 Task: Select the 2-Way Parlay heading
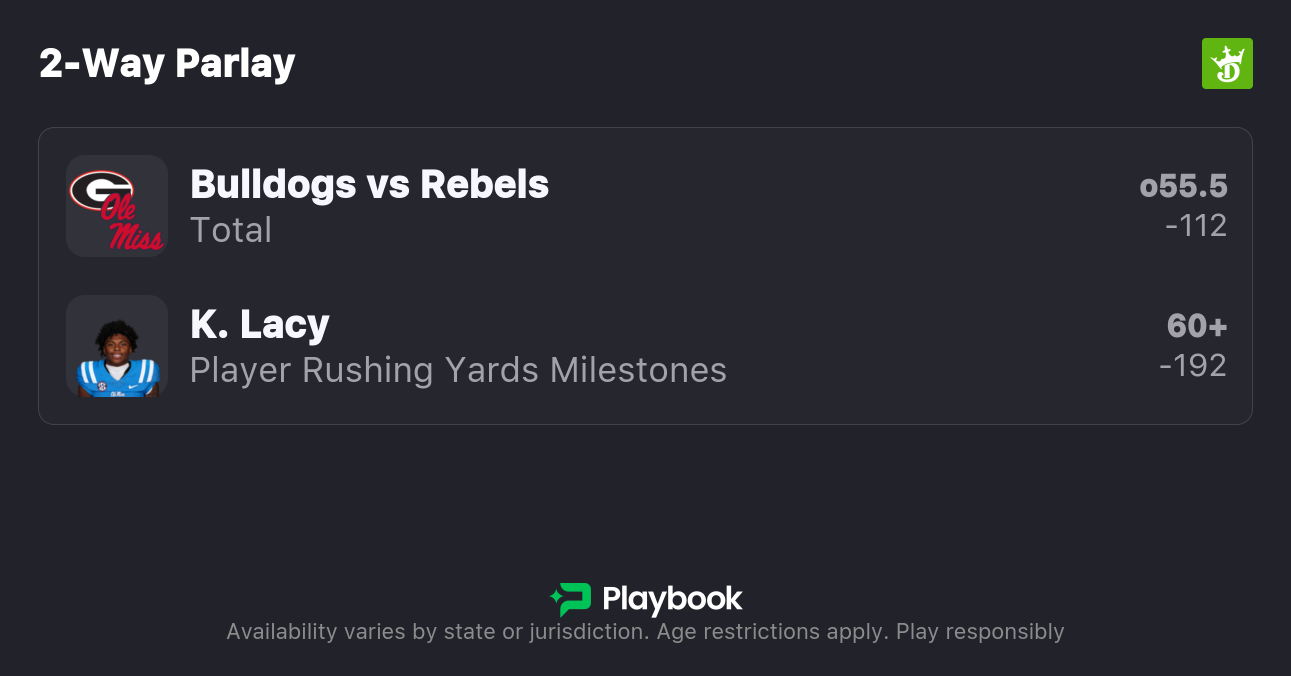pos(167,64)
